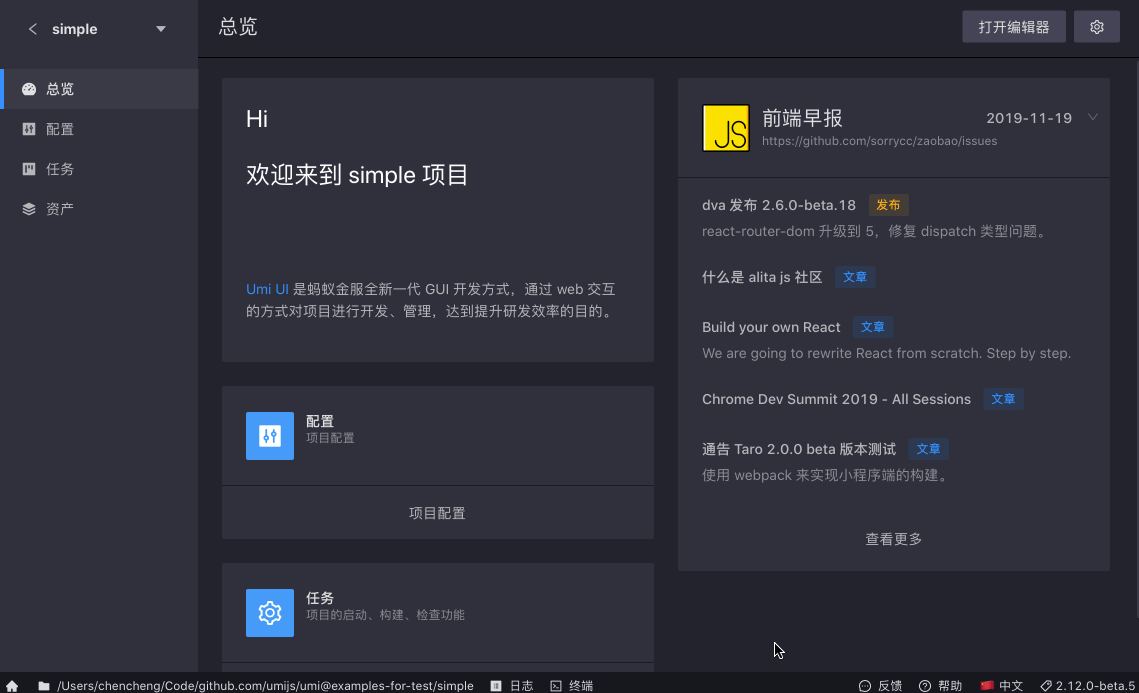
Task: Click the 文章 tag beside Taro article
Action: tap(928, 449)
